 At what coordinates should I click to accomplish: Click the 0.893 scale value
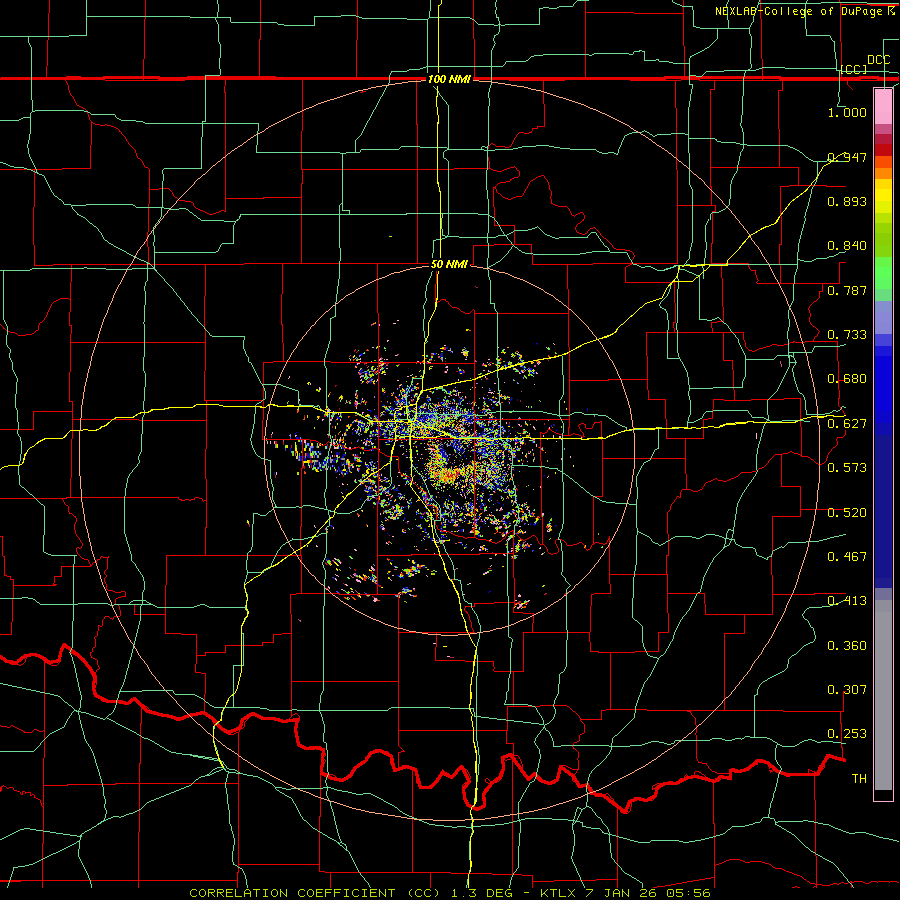coord(847,201)
